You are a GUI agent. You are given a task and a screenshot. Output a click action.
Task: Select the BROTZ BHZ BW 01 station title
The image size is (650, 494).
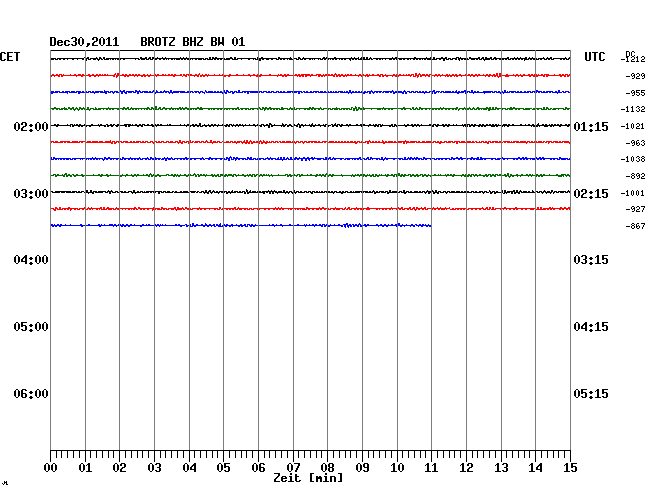click(192, 42)
